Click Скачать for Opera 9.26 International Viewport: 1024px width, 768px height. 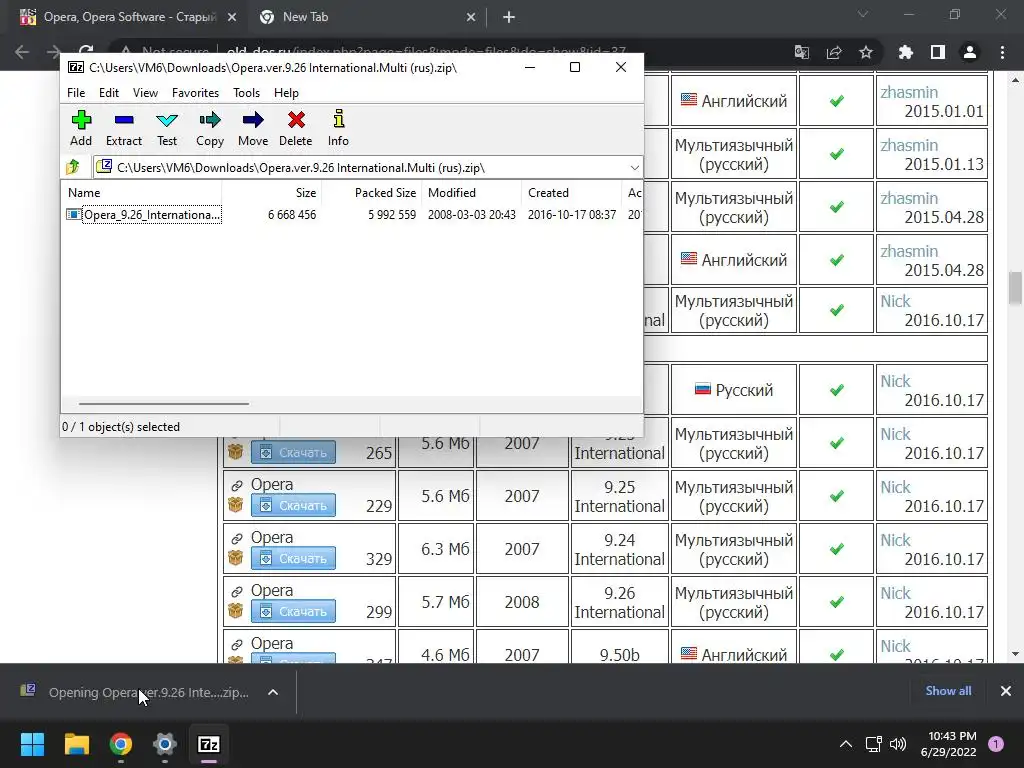pos(293,611)
